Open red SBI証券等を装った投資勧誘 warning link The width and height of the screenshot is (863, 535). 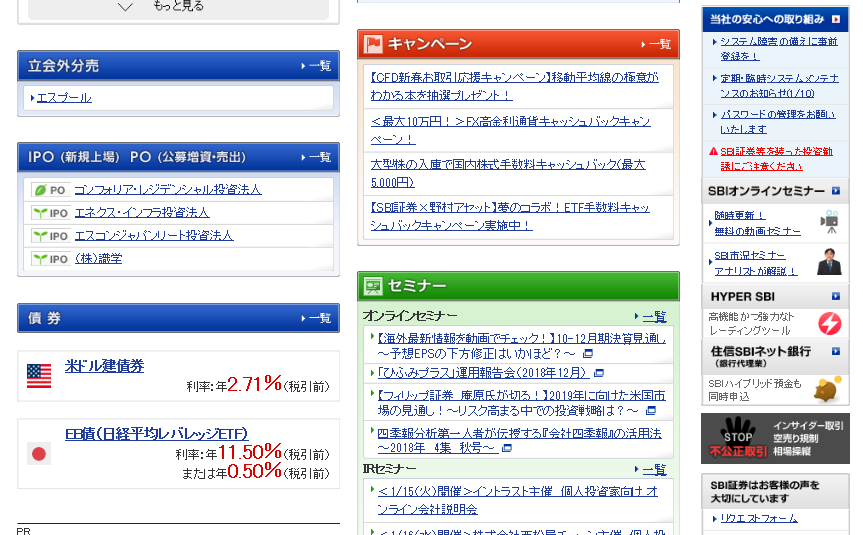click(x=777, y=159)
